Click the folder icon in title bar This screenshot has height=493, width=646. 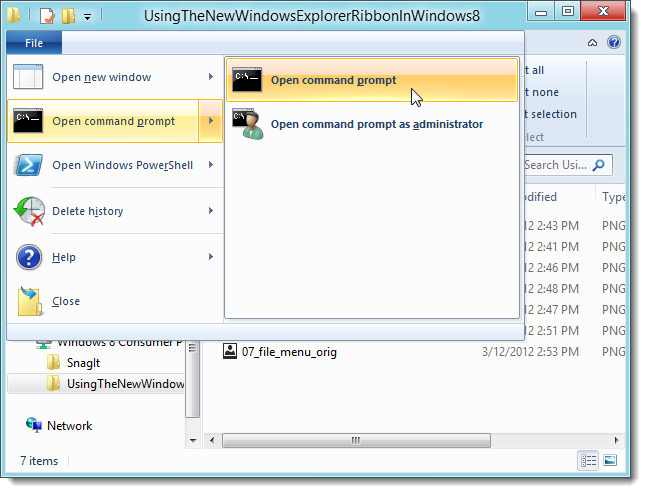(x=14, y=16)
